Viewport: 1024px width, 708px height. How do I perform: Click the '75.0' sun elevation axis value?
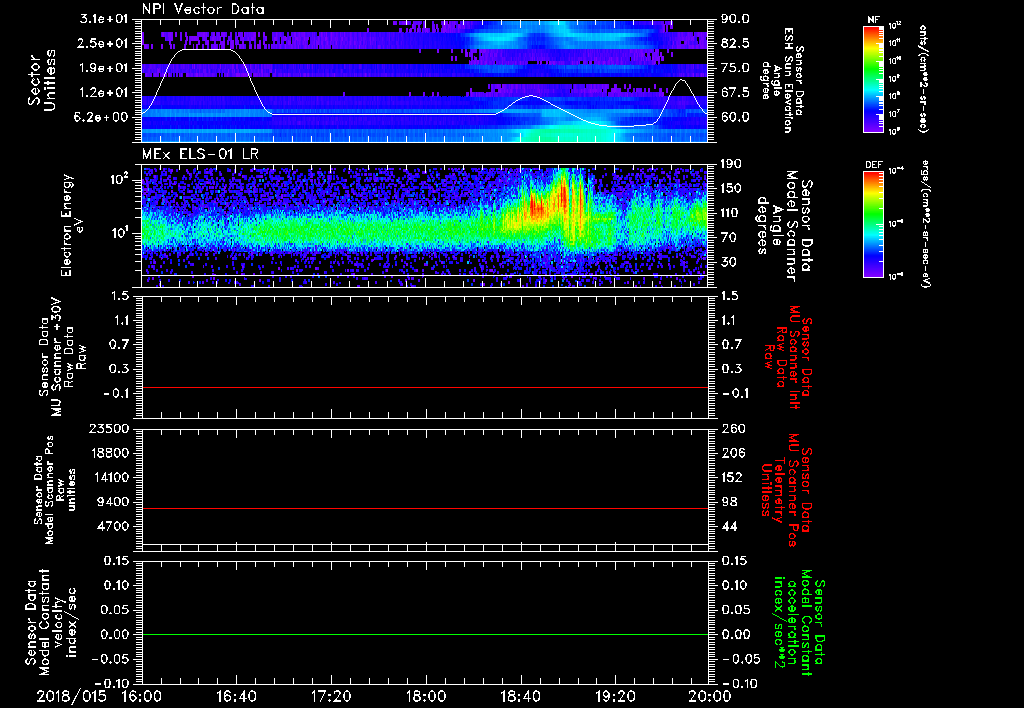[736, 68]
